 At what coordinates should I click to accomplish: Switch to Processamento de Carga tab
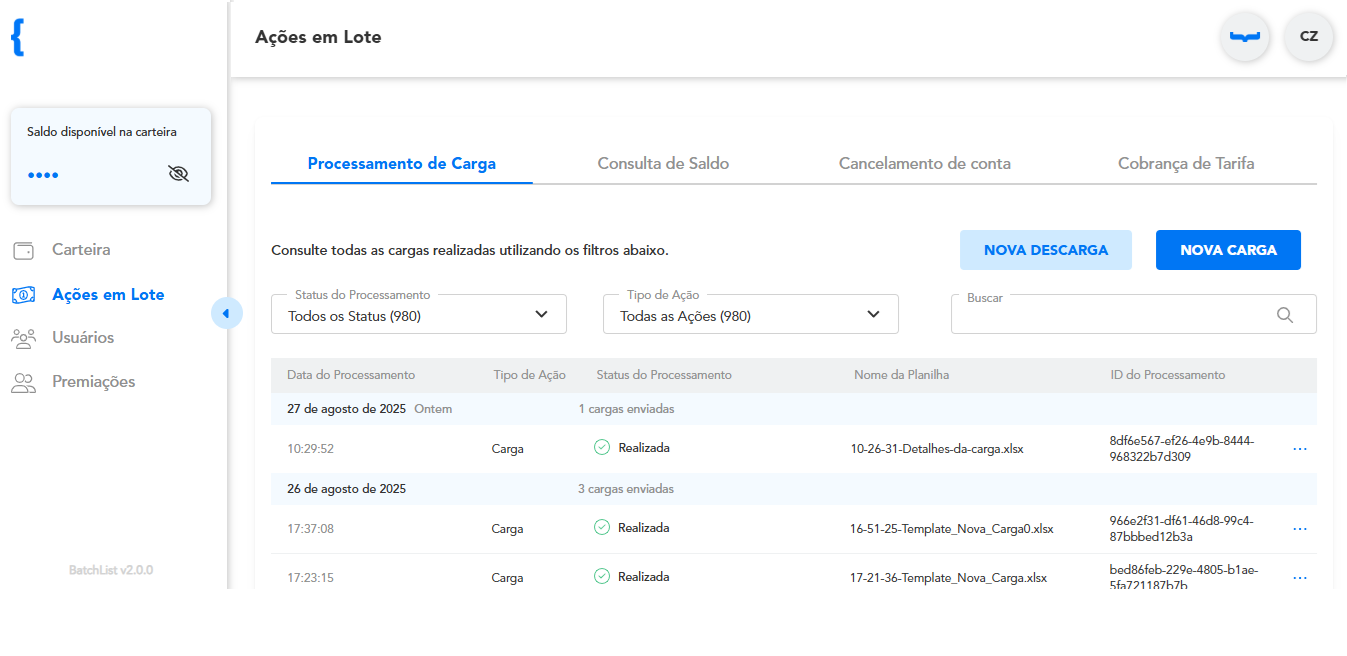point(402,164)
